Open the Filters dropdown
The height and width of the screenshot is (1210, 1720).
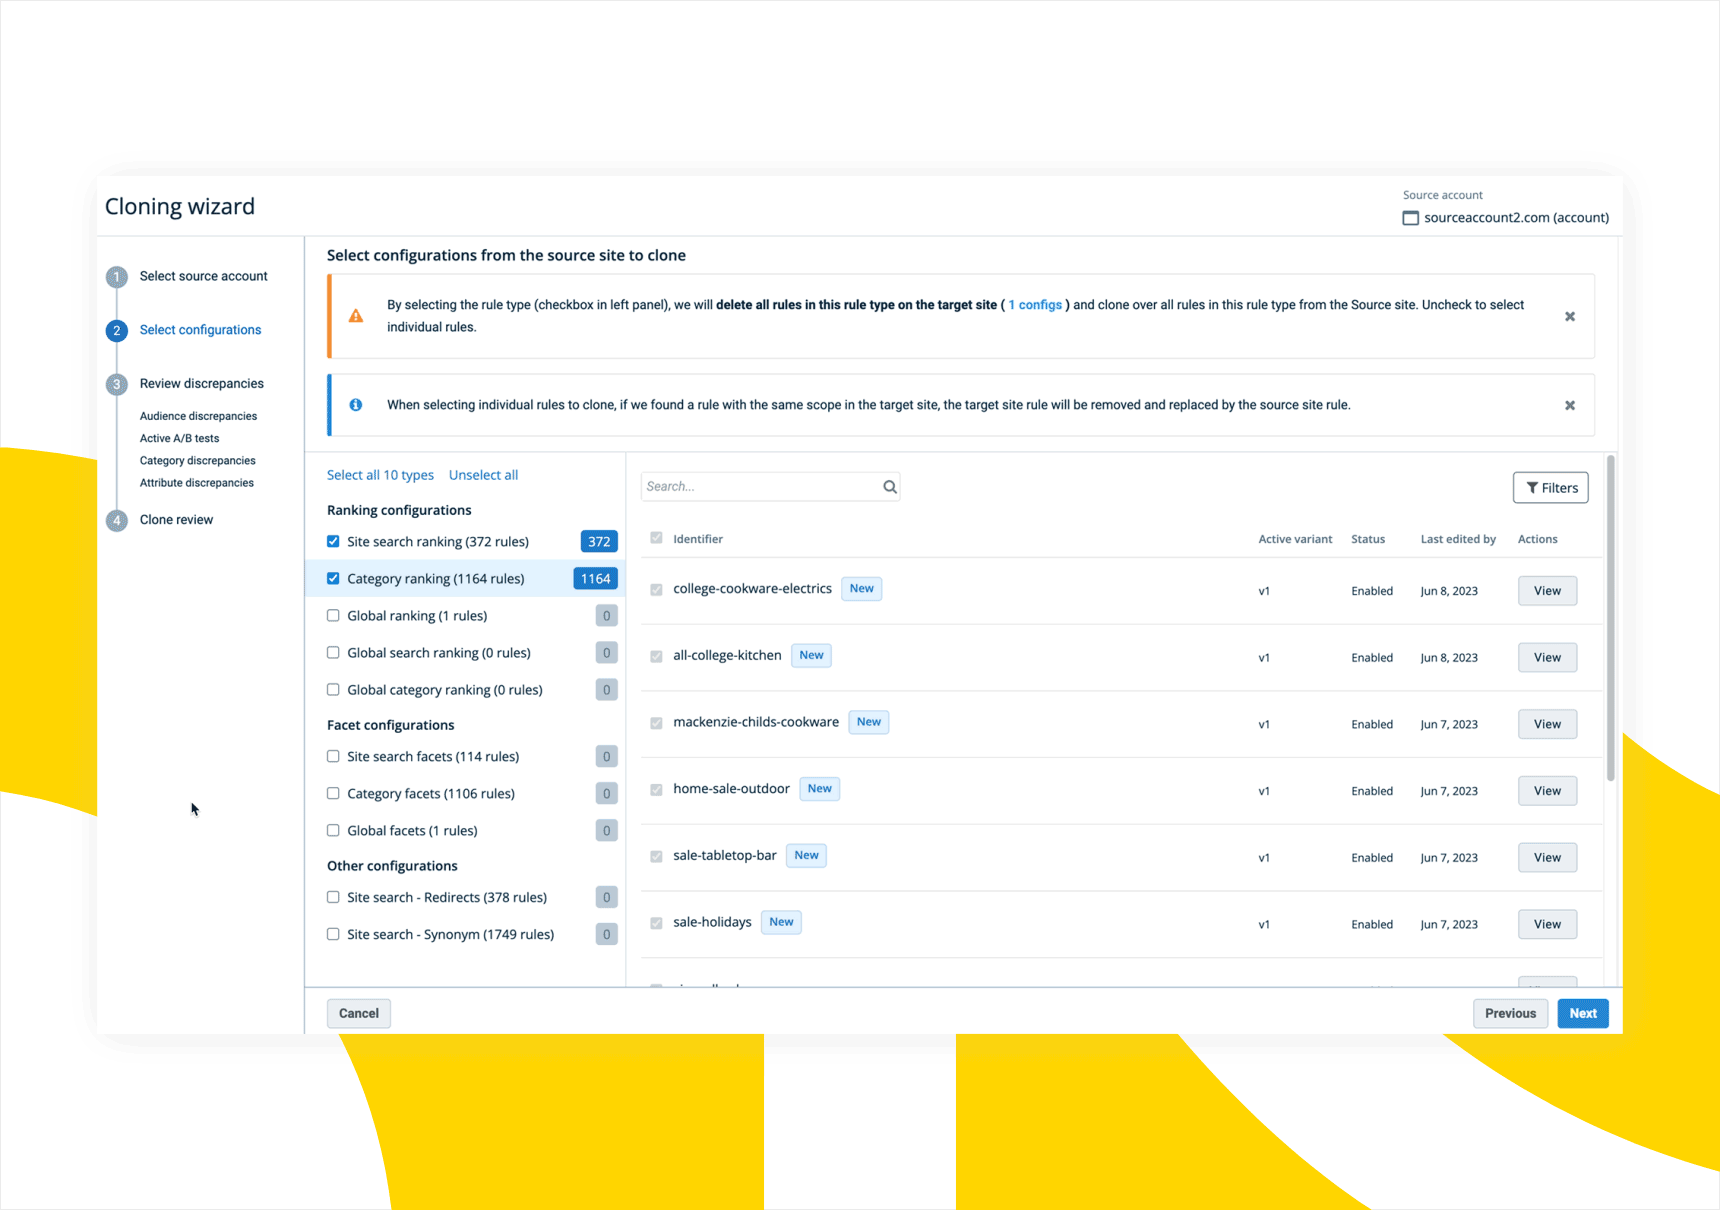(x=1550, y=488)
